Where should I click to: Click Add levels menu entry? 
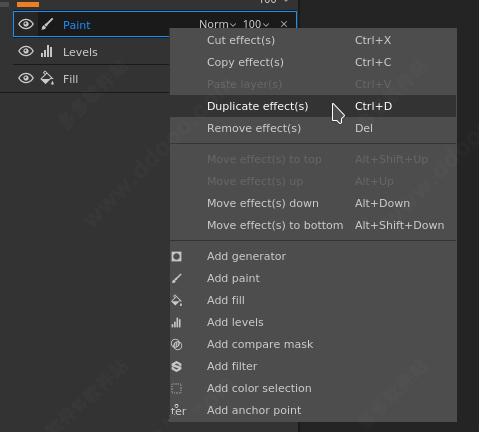coord(313,322)
